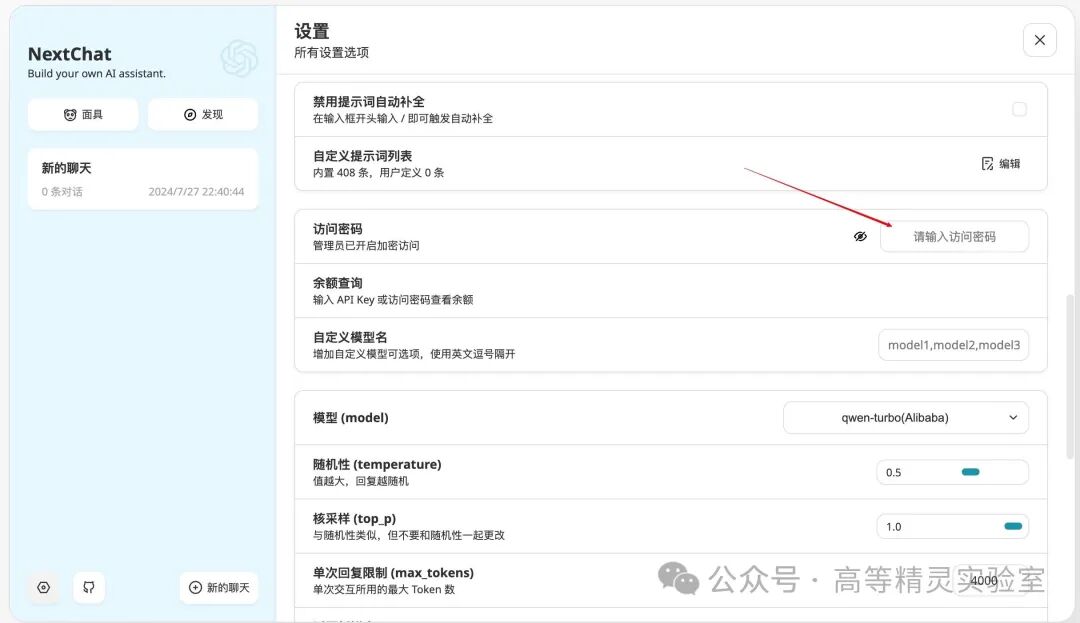
Task: Click the 核采样 (top_p) label
Action: click(354, 518)
